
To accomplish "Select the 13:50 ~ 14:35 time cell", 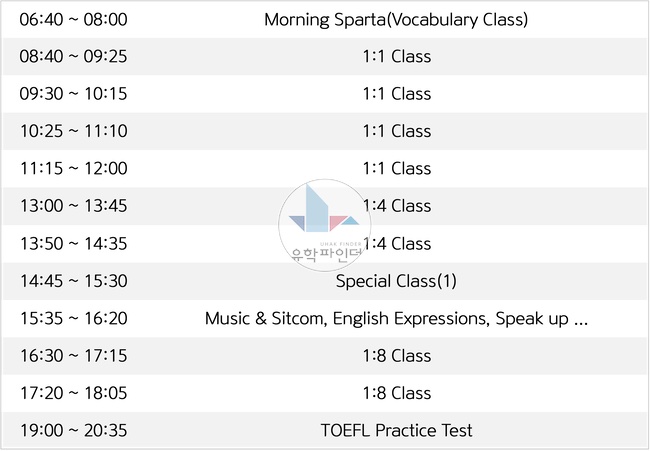I will [x=74, y=244].
